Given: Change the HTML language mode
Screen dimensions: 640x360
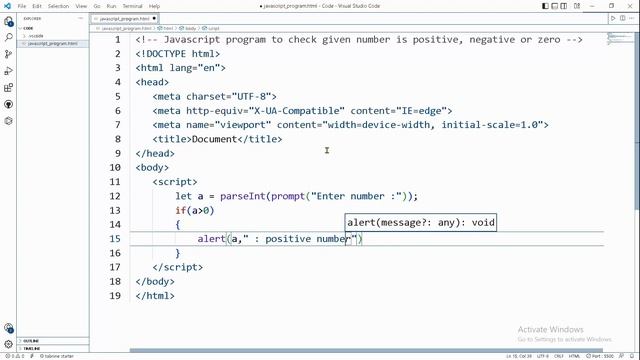Looking at the screenshot, I should coord(574,356).
